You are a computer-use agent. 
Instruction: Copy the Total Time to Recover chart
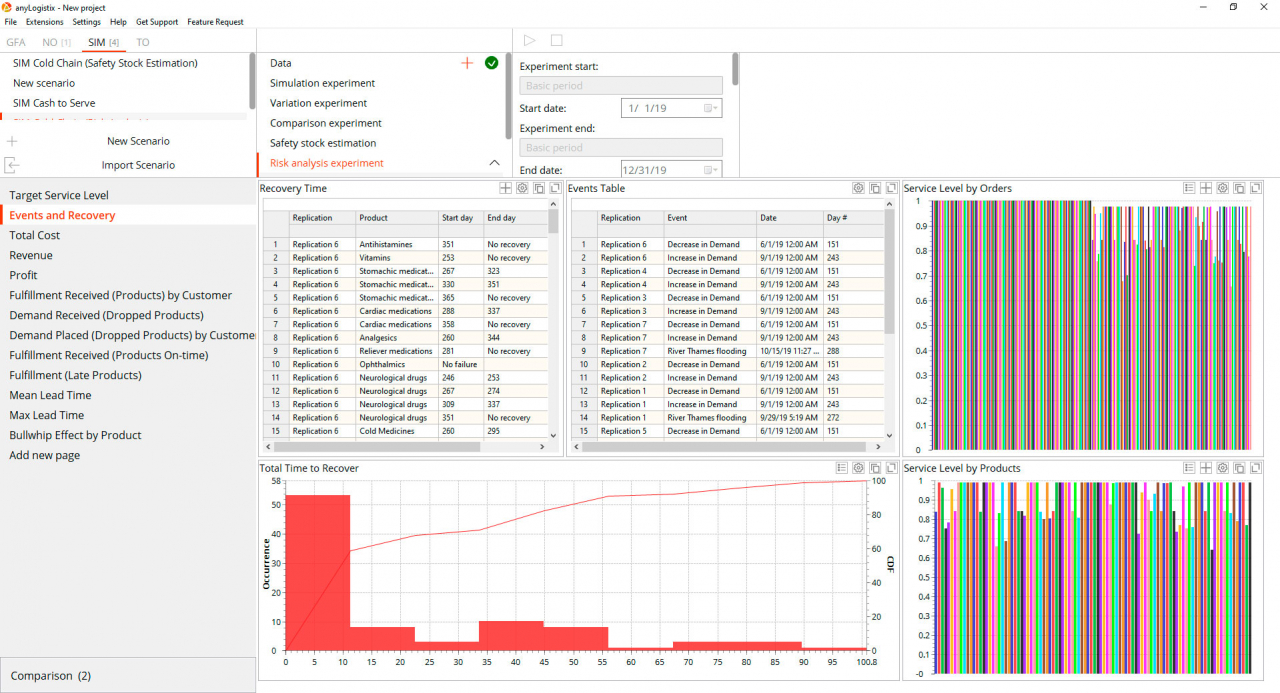[x=874, y=468]
